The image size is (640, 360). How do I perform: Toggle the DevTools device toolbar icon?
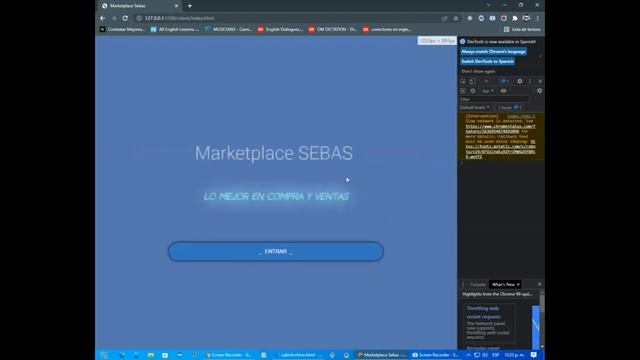(472, 81)
